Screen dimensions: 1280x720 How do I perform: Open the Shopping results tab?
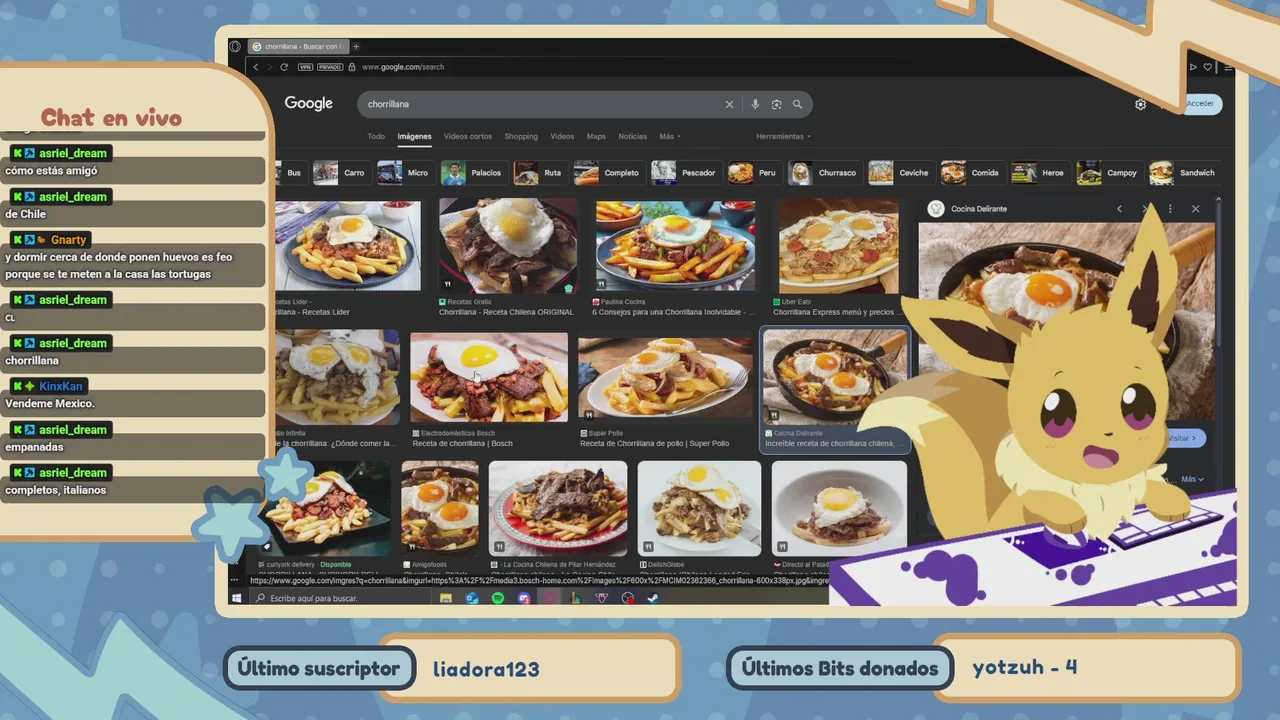point(521,136)
